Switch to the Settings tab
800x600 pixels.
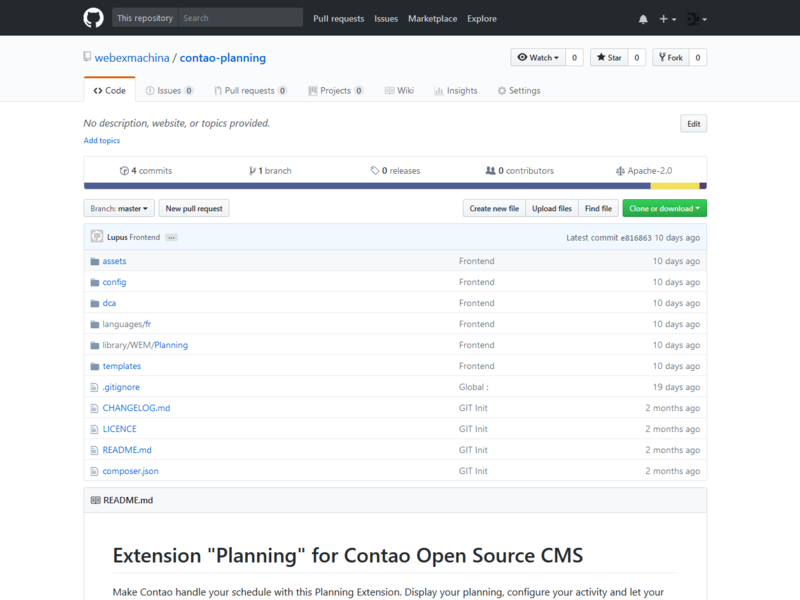[x=519, y=90]
